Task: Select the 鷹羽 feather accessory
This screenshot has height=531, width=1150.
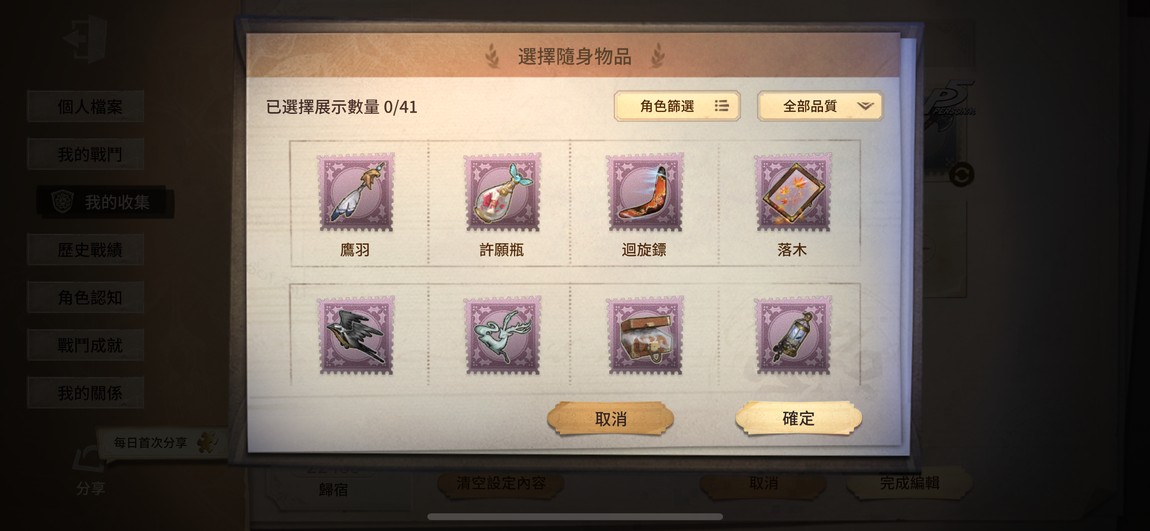Action: tap(356, 192)
